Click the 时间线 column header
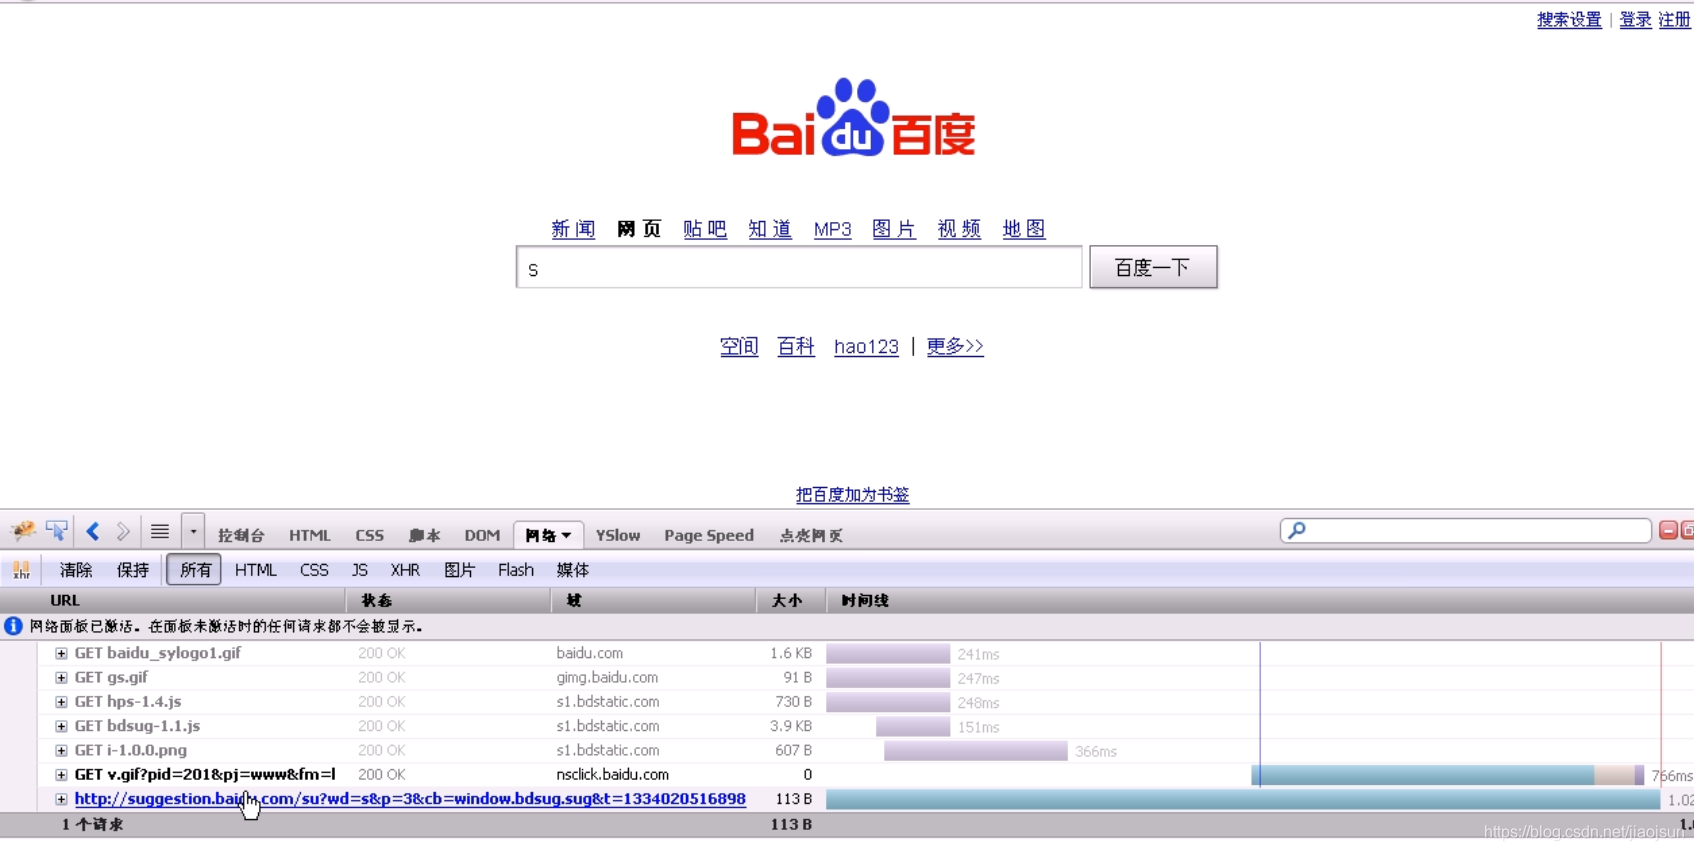The image size is (1694, 851). (x=1260, y=600)
